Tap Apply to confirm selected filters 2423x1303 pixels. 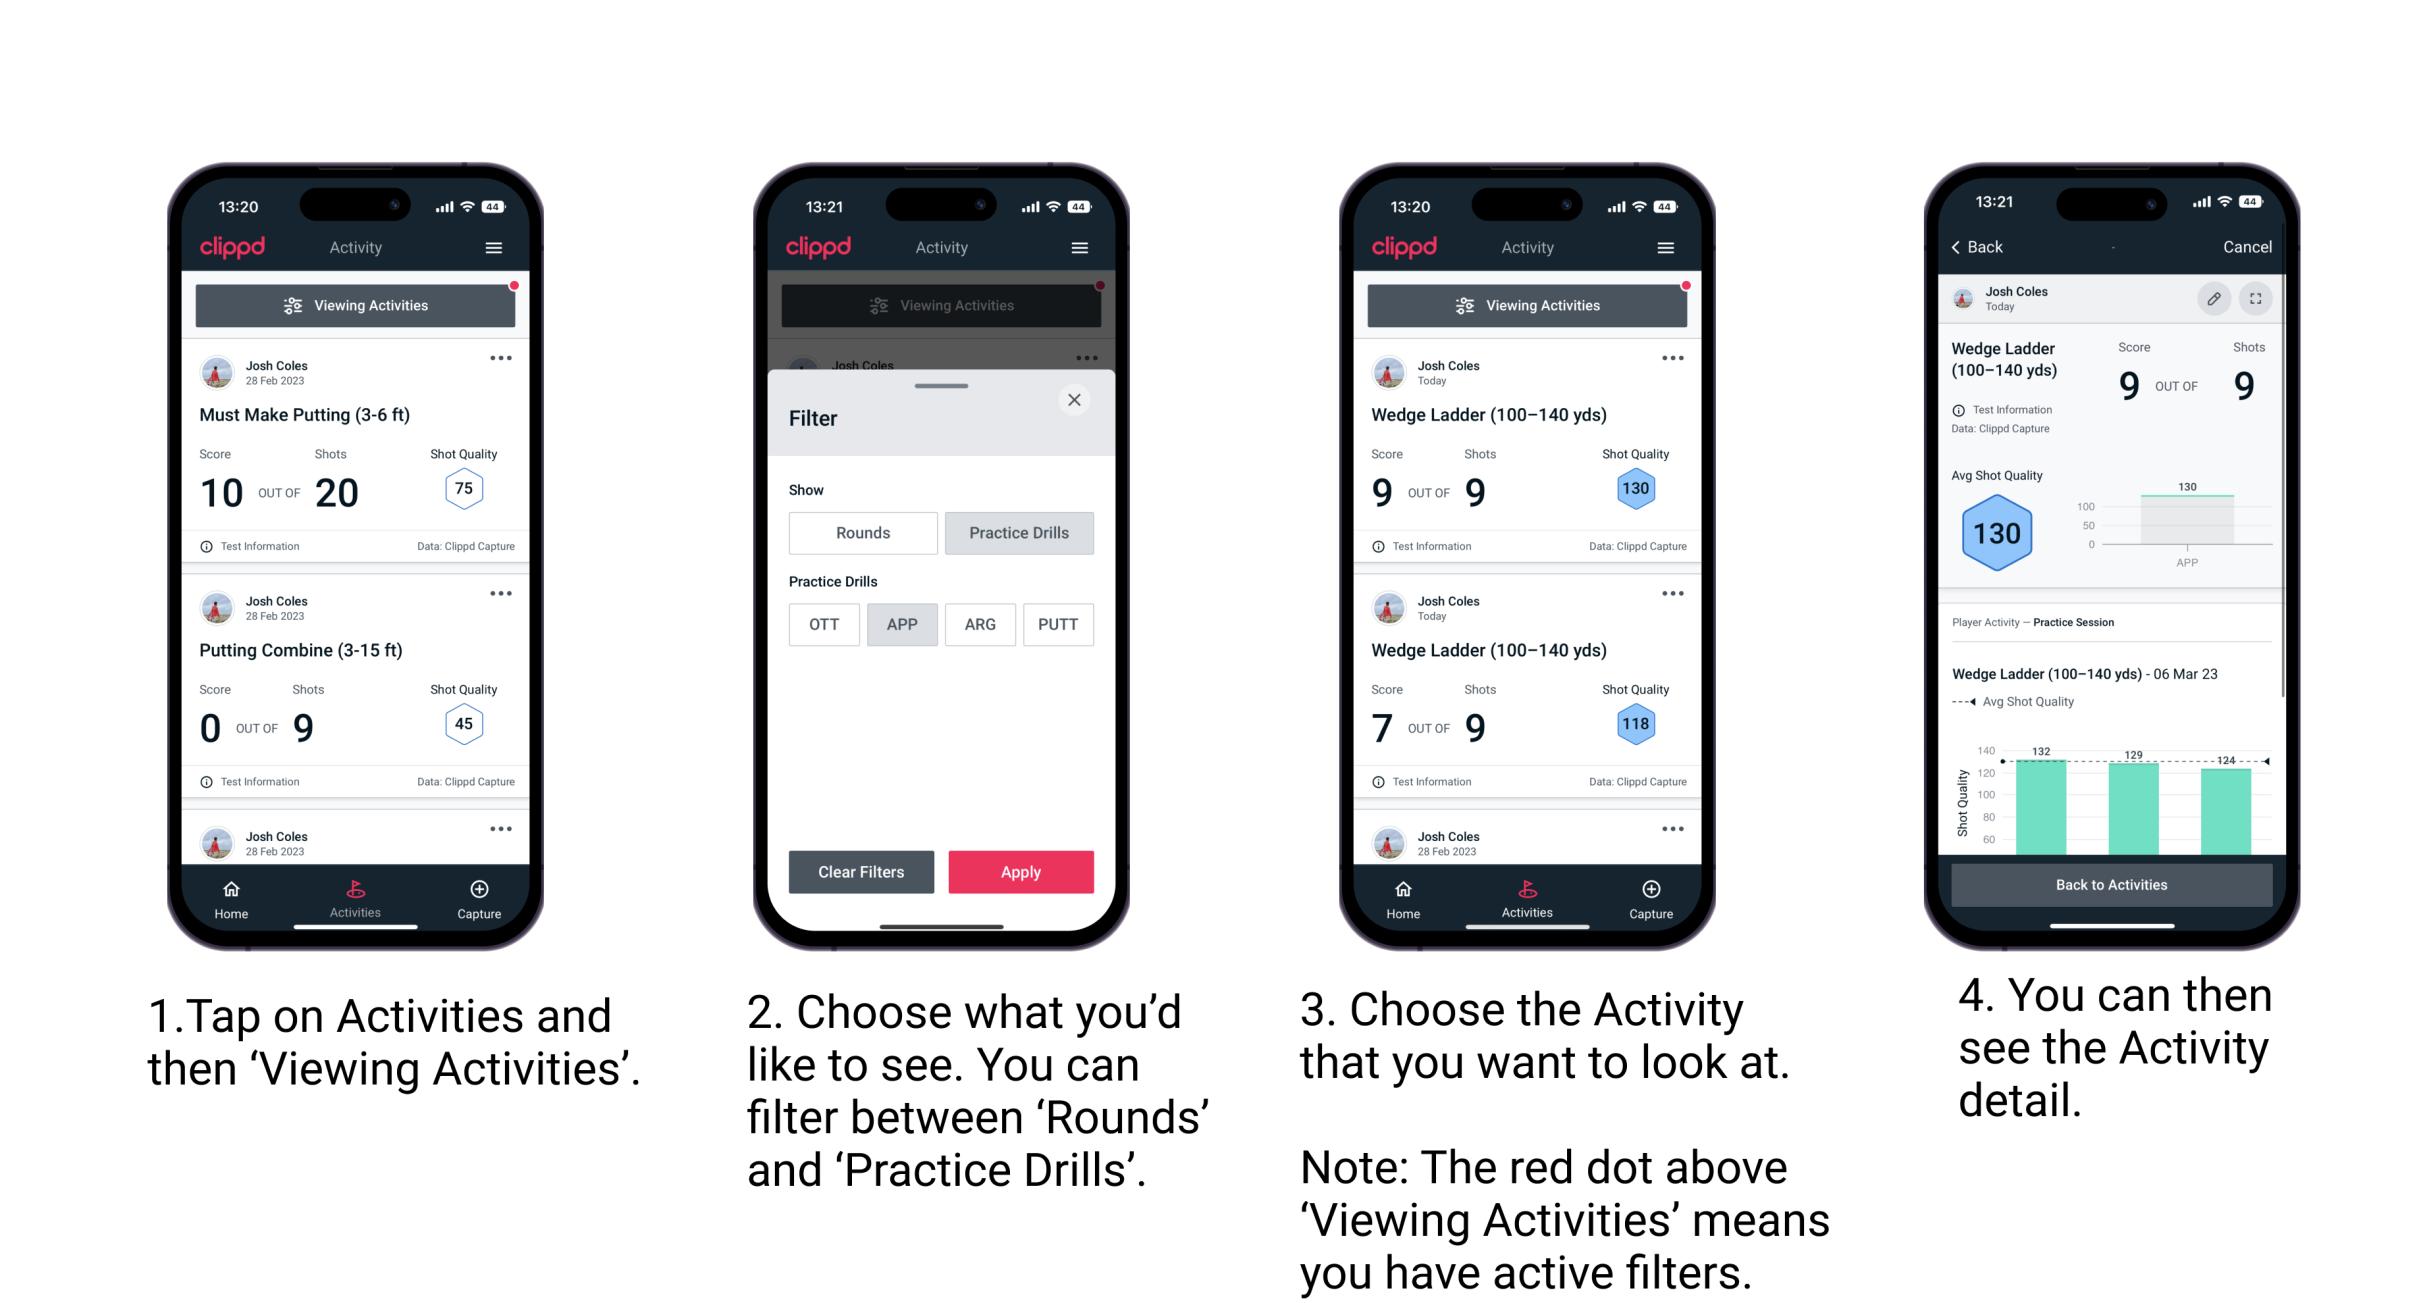[x=1019, y=870]
